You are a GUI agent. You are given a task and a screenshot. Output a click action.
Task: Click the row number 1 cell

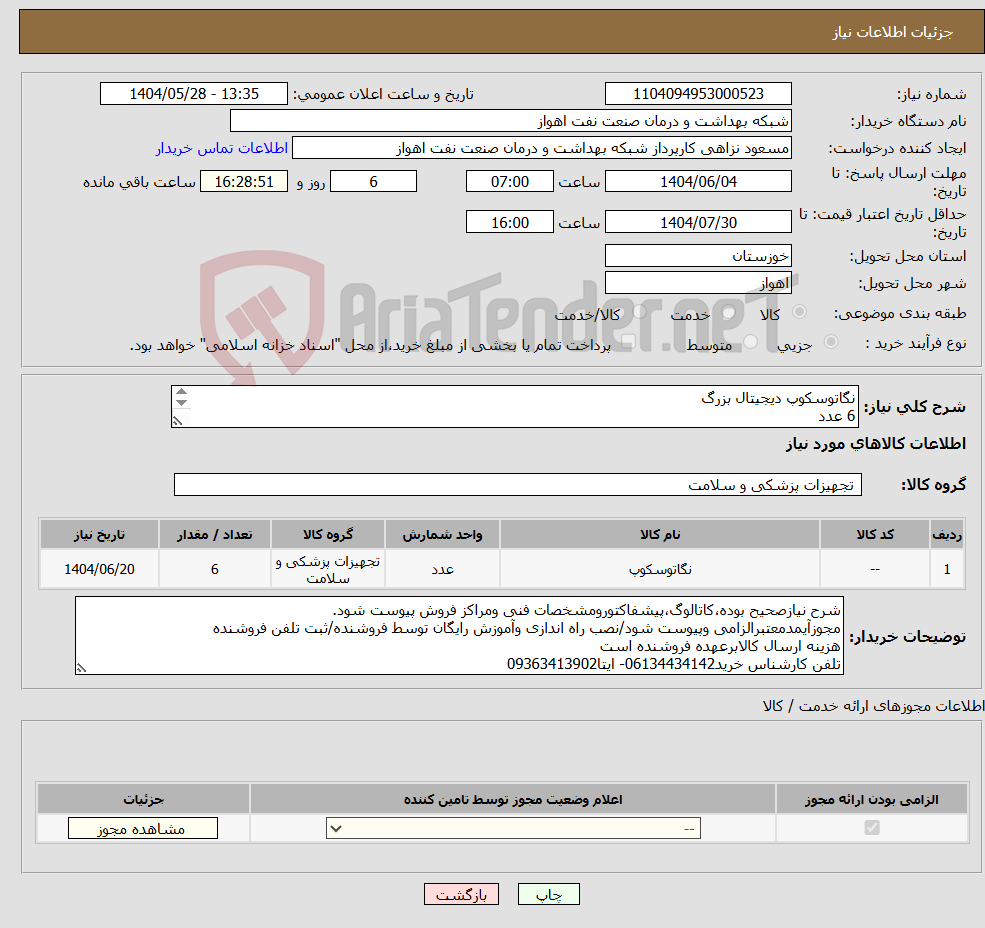pos(947,569)
